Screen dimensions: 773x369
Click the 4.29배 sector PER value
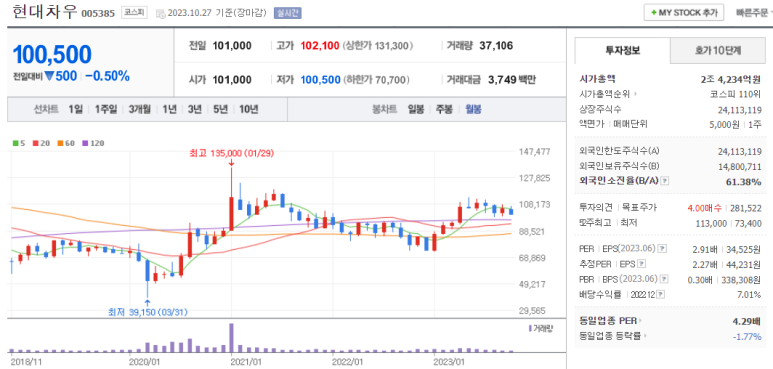[x=747, y=322]
